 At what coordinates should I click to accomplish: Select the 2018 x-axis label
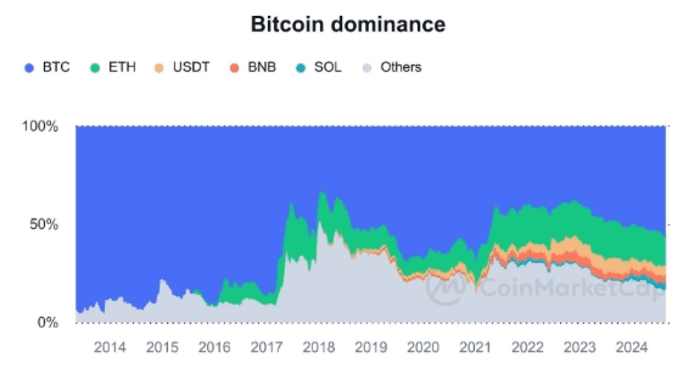coord(319,347)
